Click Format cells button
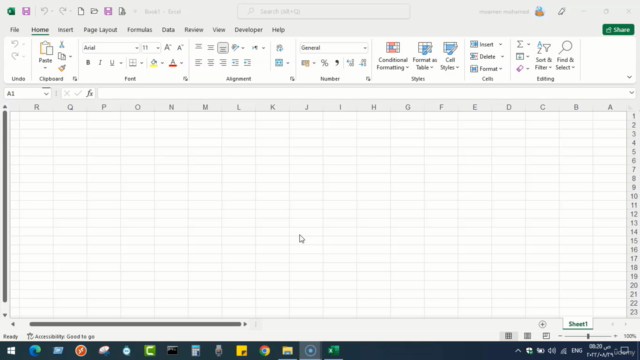 pos(486,69)
